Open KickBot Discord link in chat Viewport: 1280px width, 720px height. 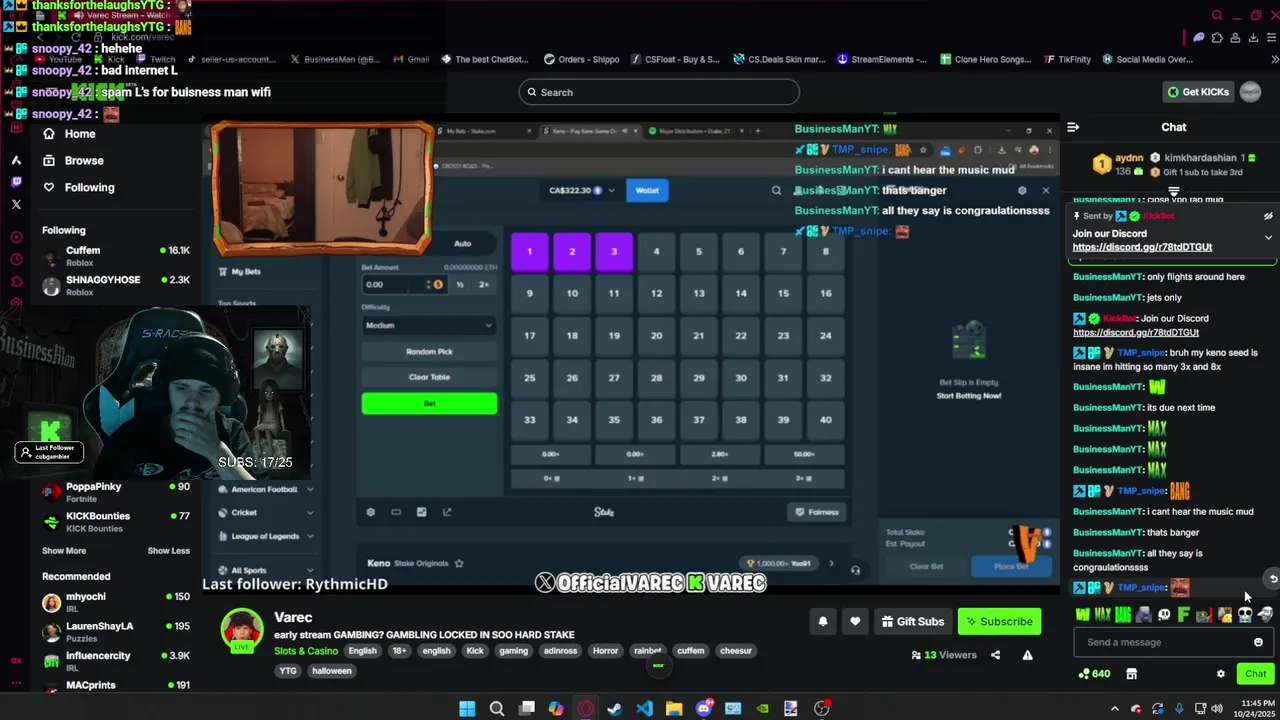click(x=1135, y=332)
